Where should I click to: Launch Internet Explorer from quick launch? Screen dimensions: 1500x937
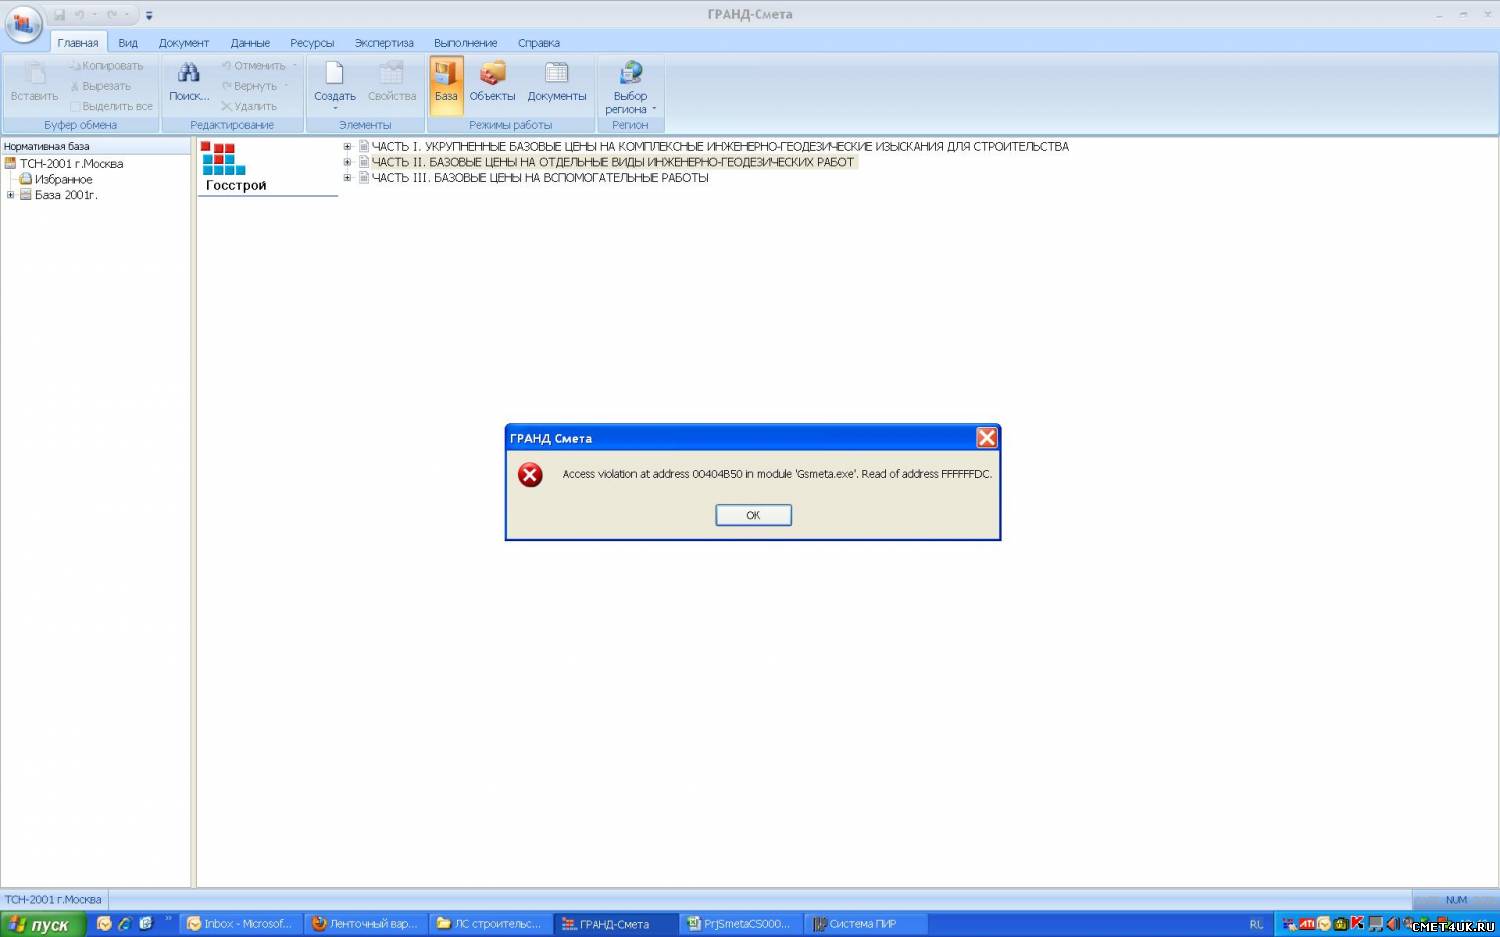point(125,924)
